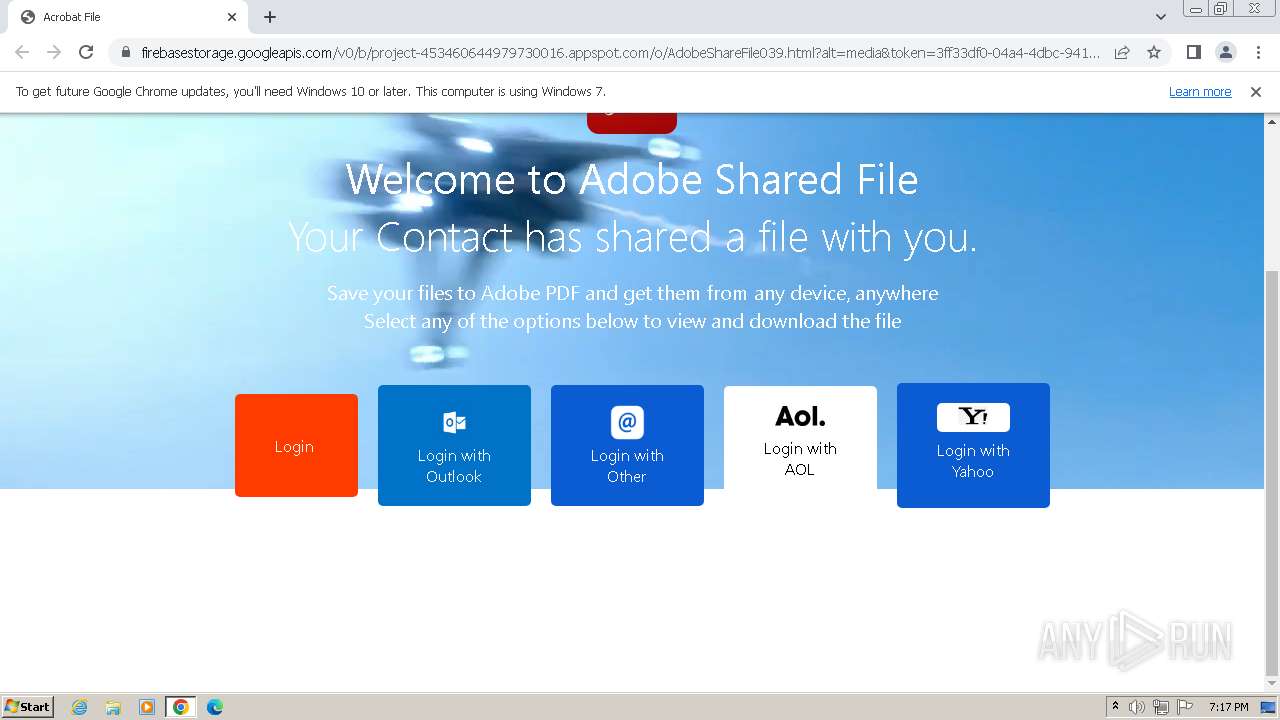Click the scrollbar down arrow

click(1272, 684)
